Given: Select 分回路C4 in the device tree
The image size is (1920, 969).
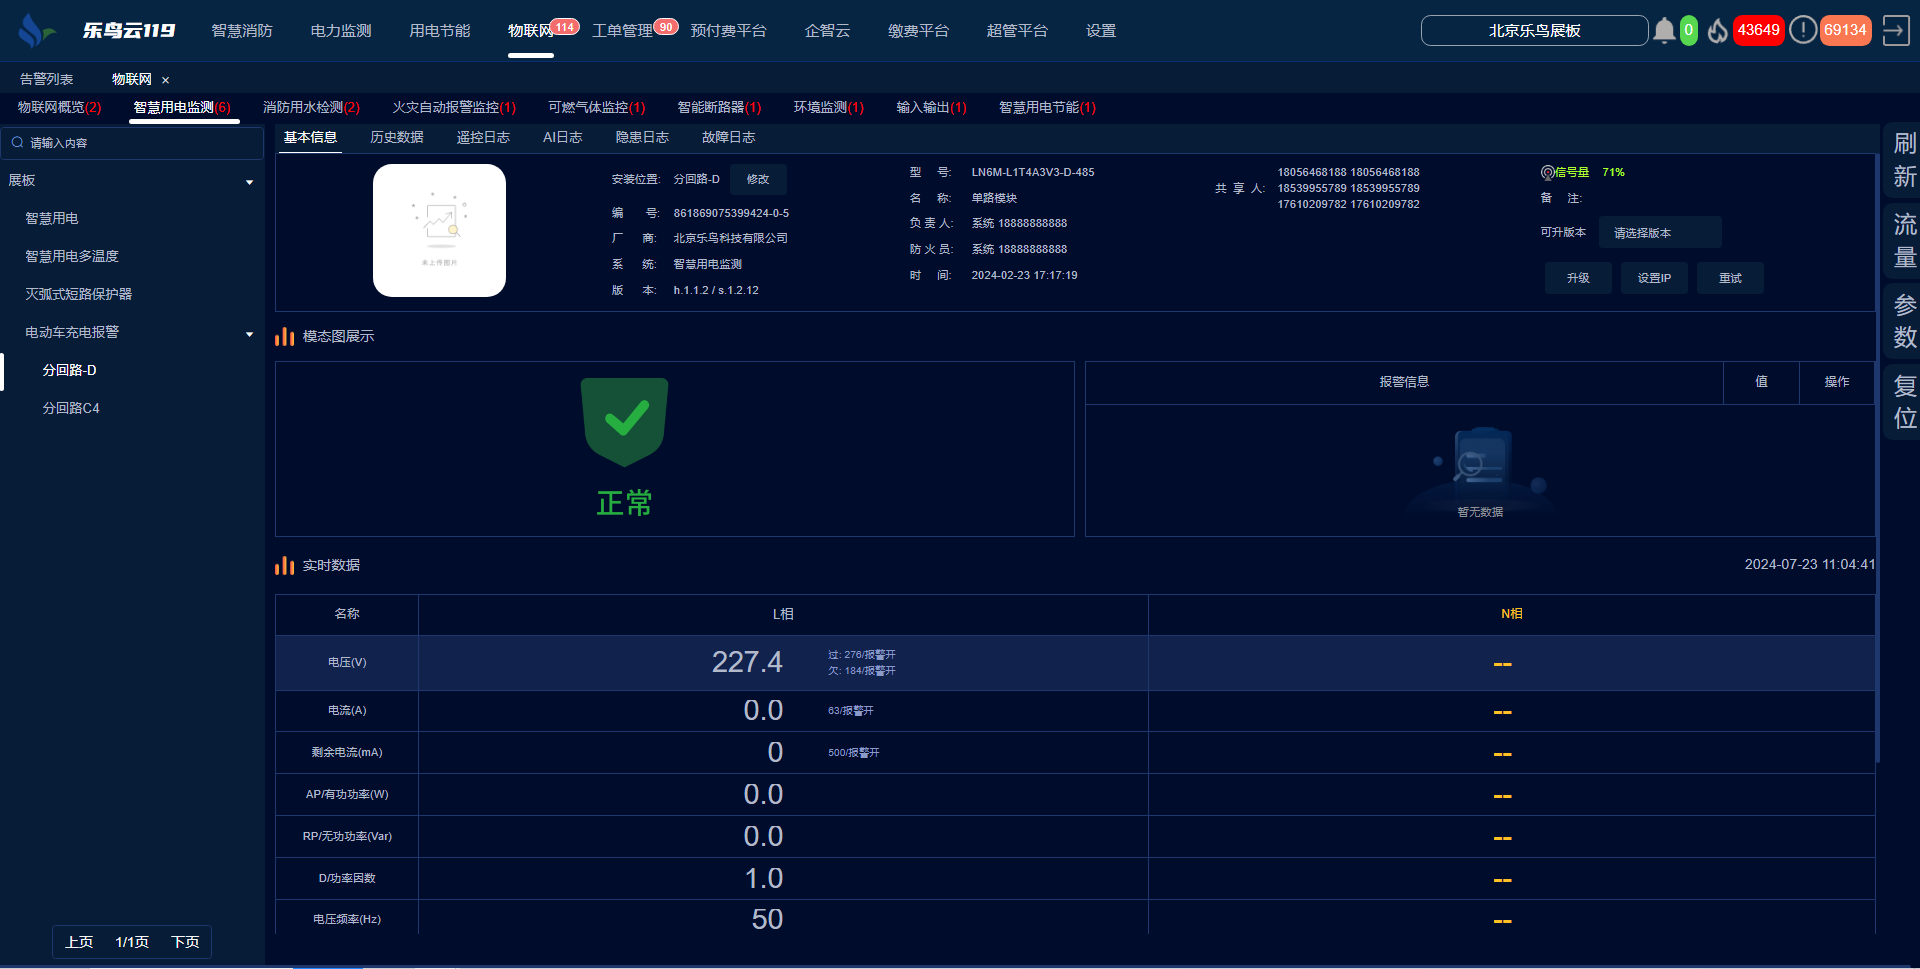Looking at the screenshot, I should 71,408.
